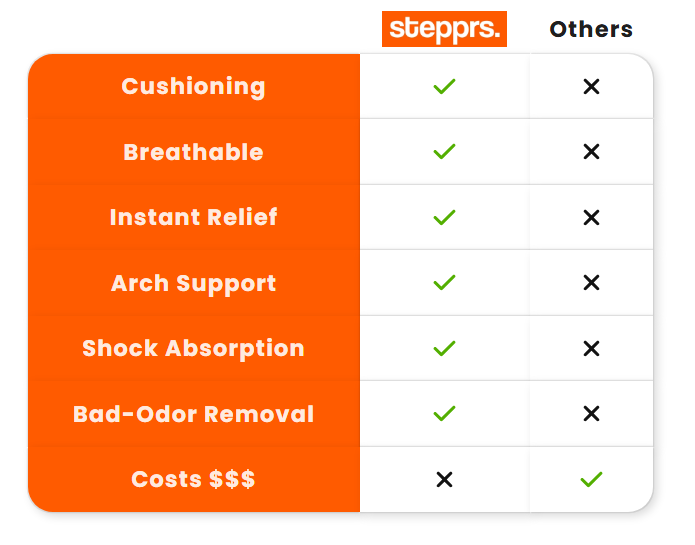
Task: Click the black X in Arch Support row
Action: tap(591, 283)
